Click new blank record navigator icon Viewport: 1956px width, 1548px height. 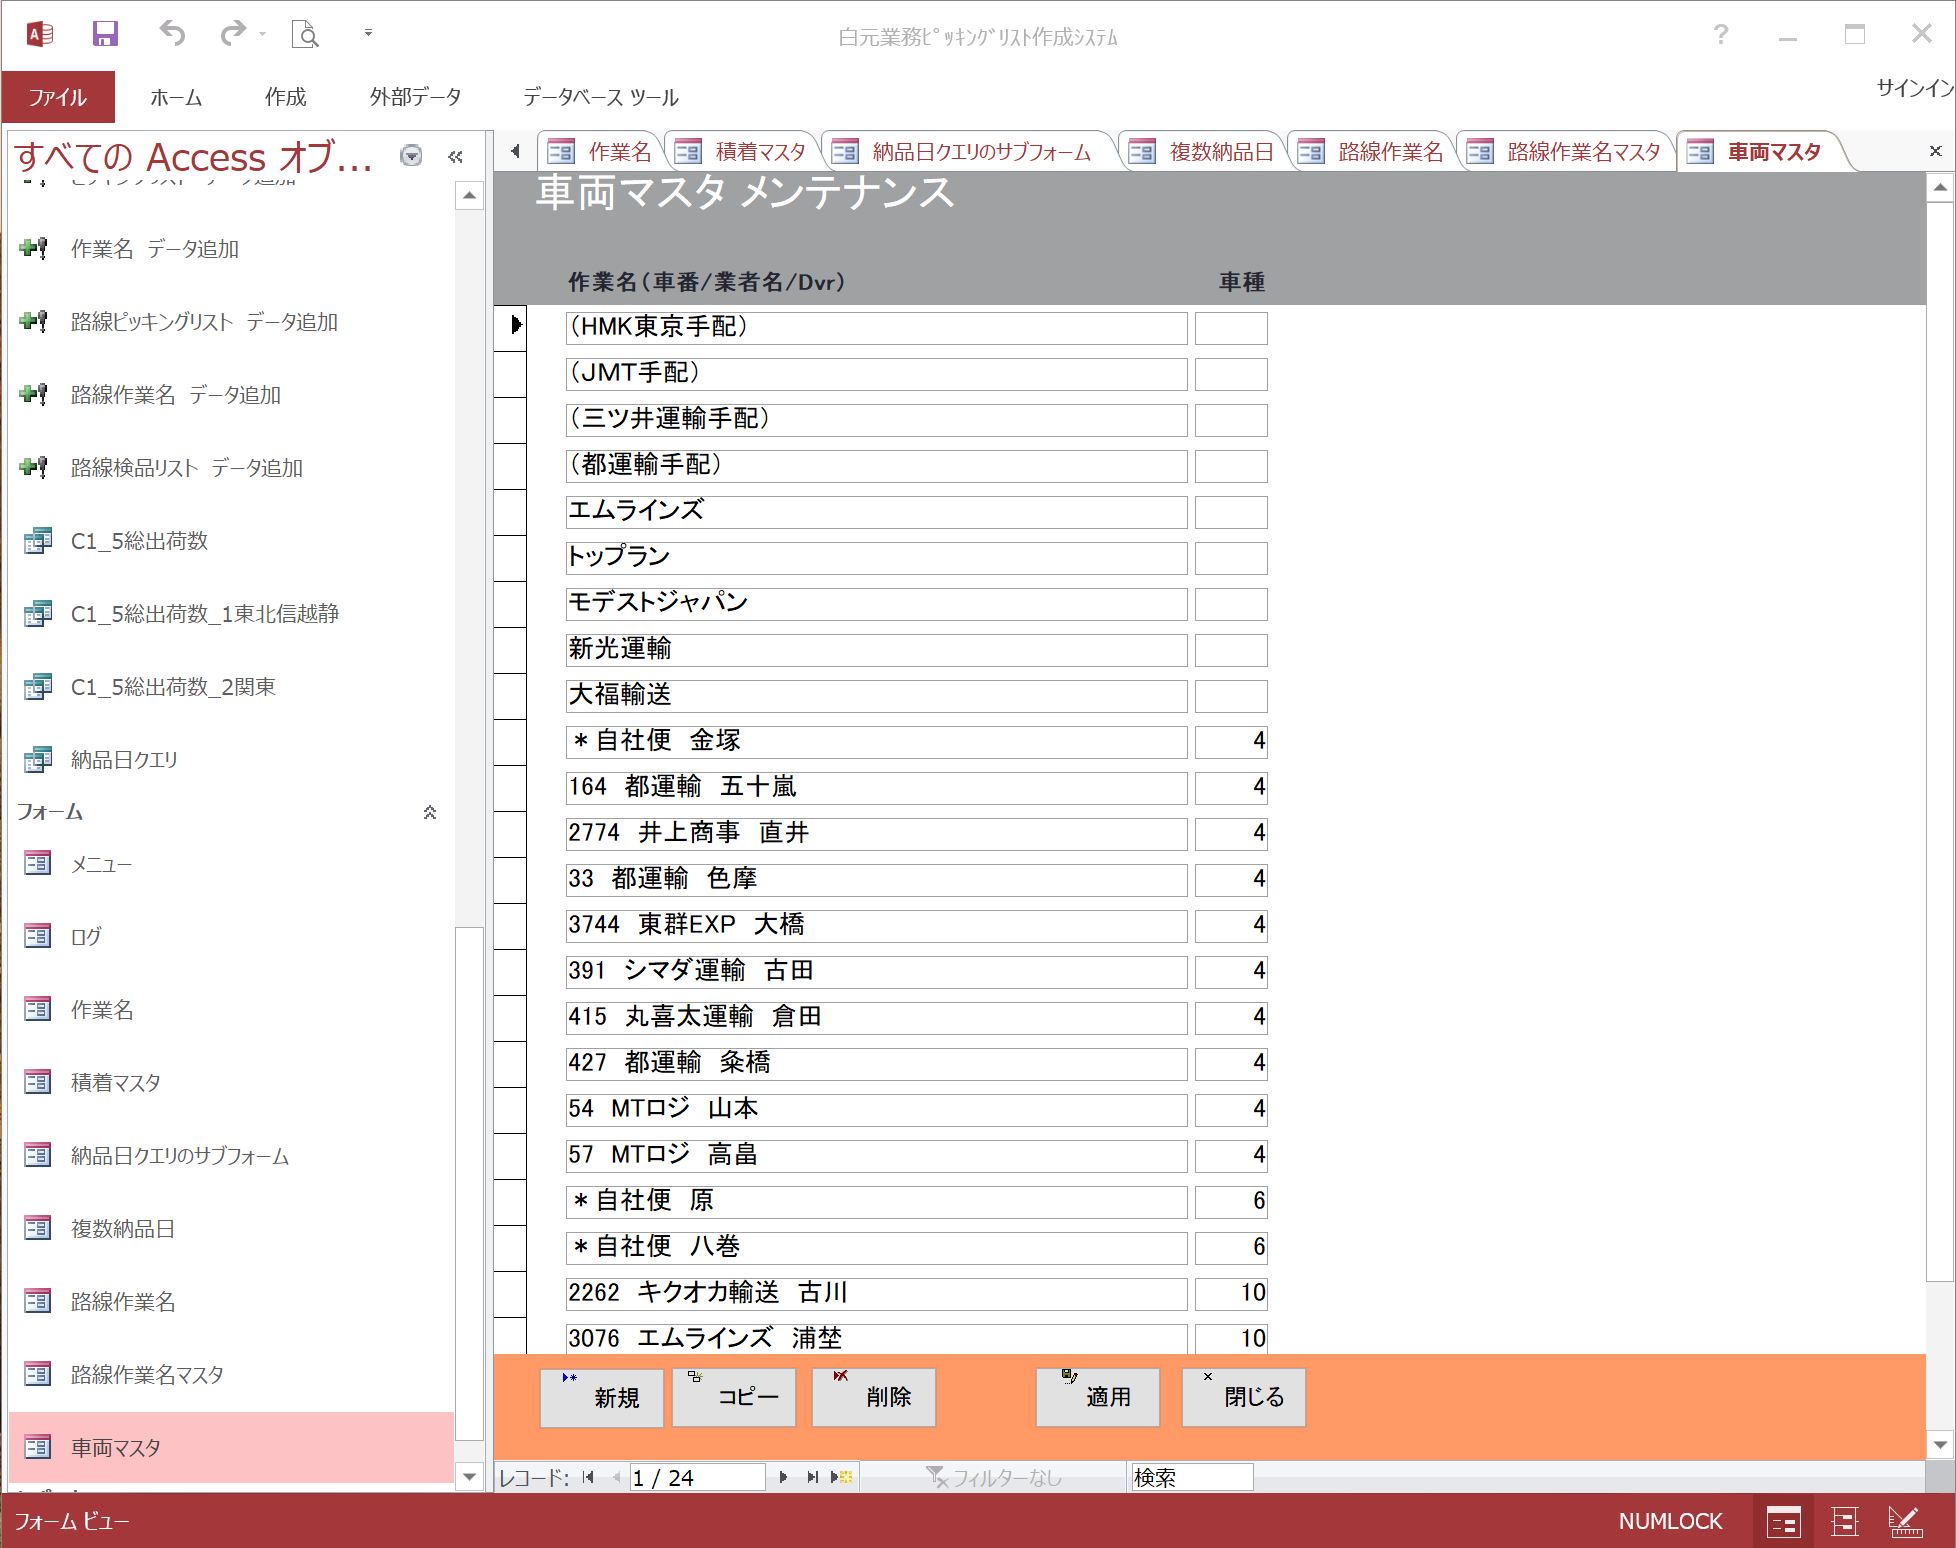[842, 1477]
